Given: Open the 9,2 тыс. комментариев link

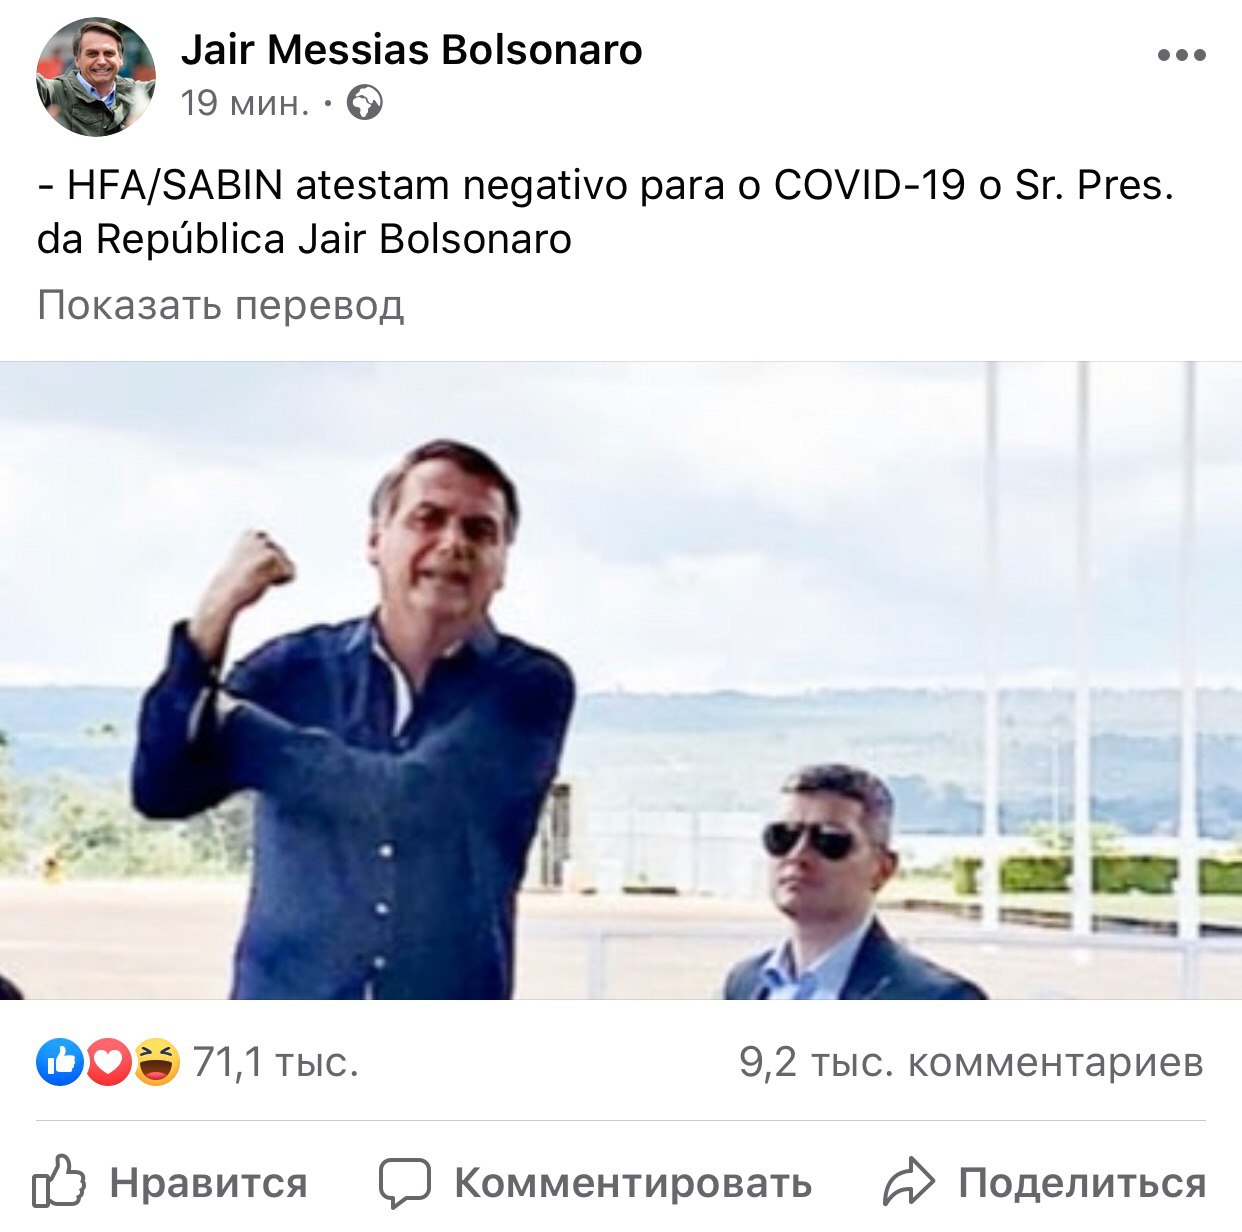Looking at the screenshot, I should coord(971,1062).
